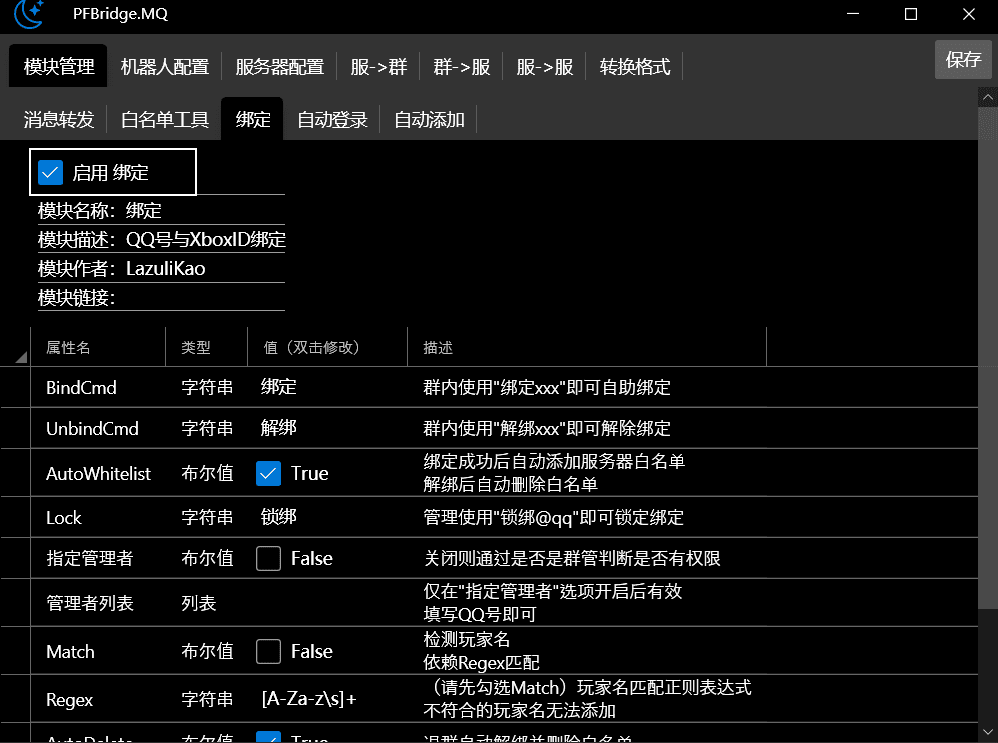Viewport: 998px width, 743px height.
Task: Open the 服->群 tab
Action: point(379,66)
